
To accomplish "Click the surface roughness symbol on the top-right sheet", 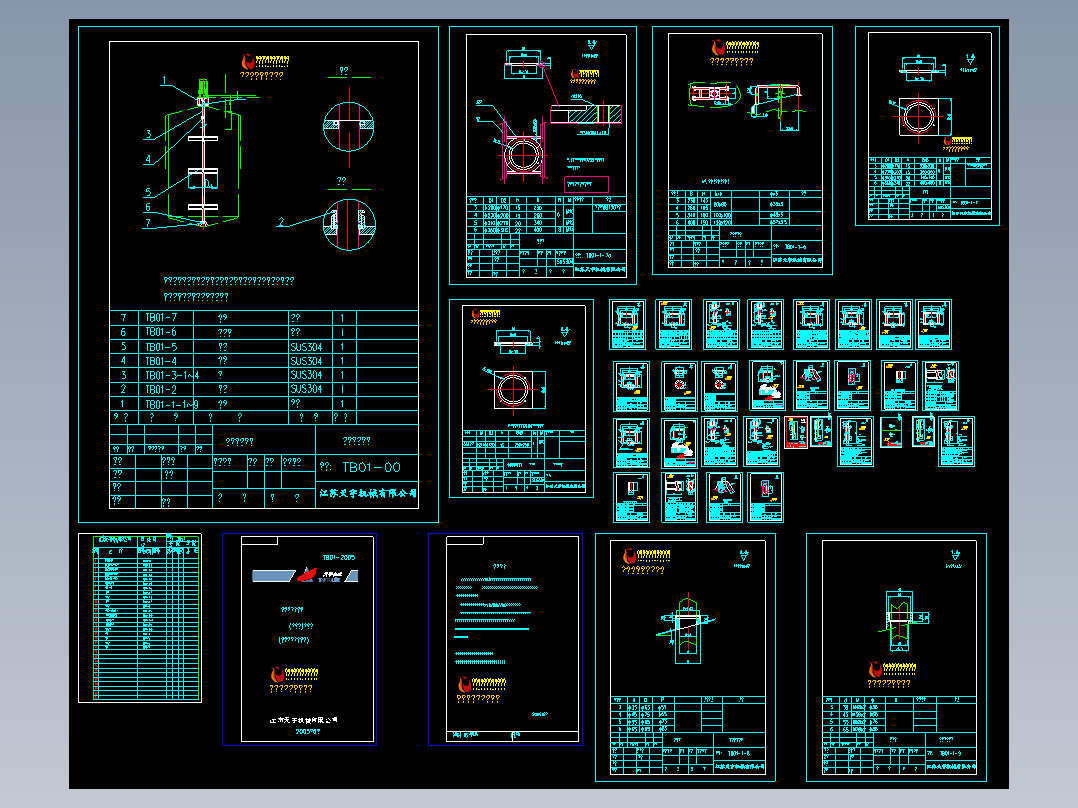I will pyautogui.click(x=969, y=60).
